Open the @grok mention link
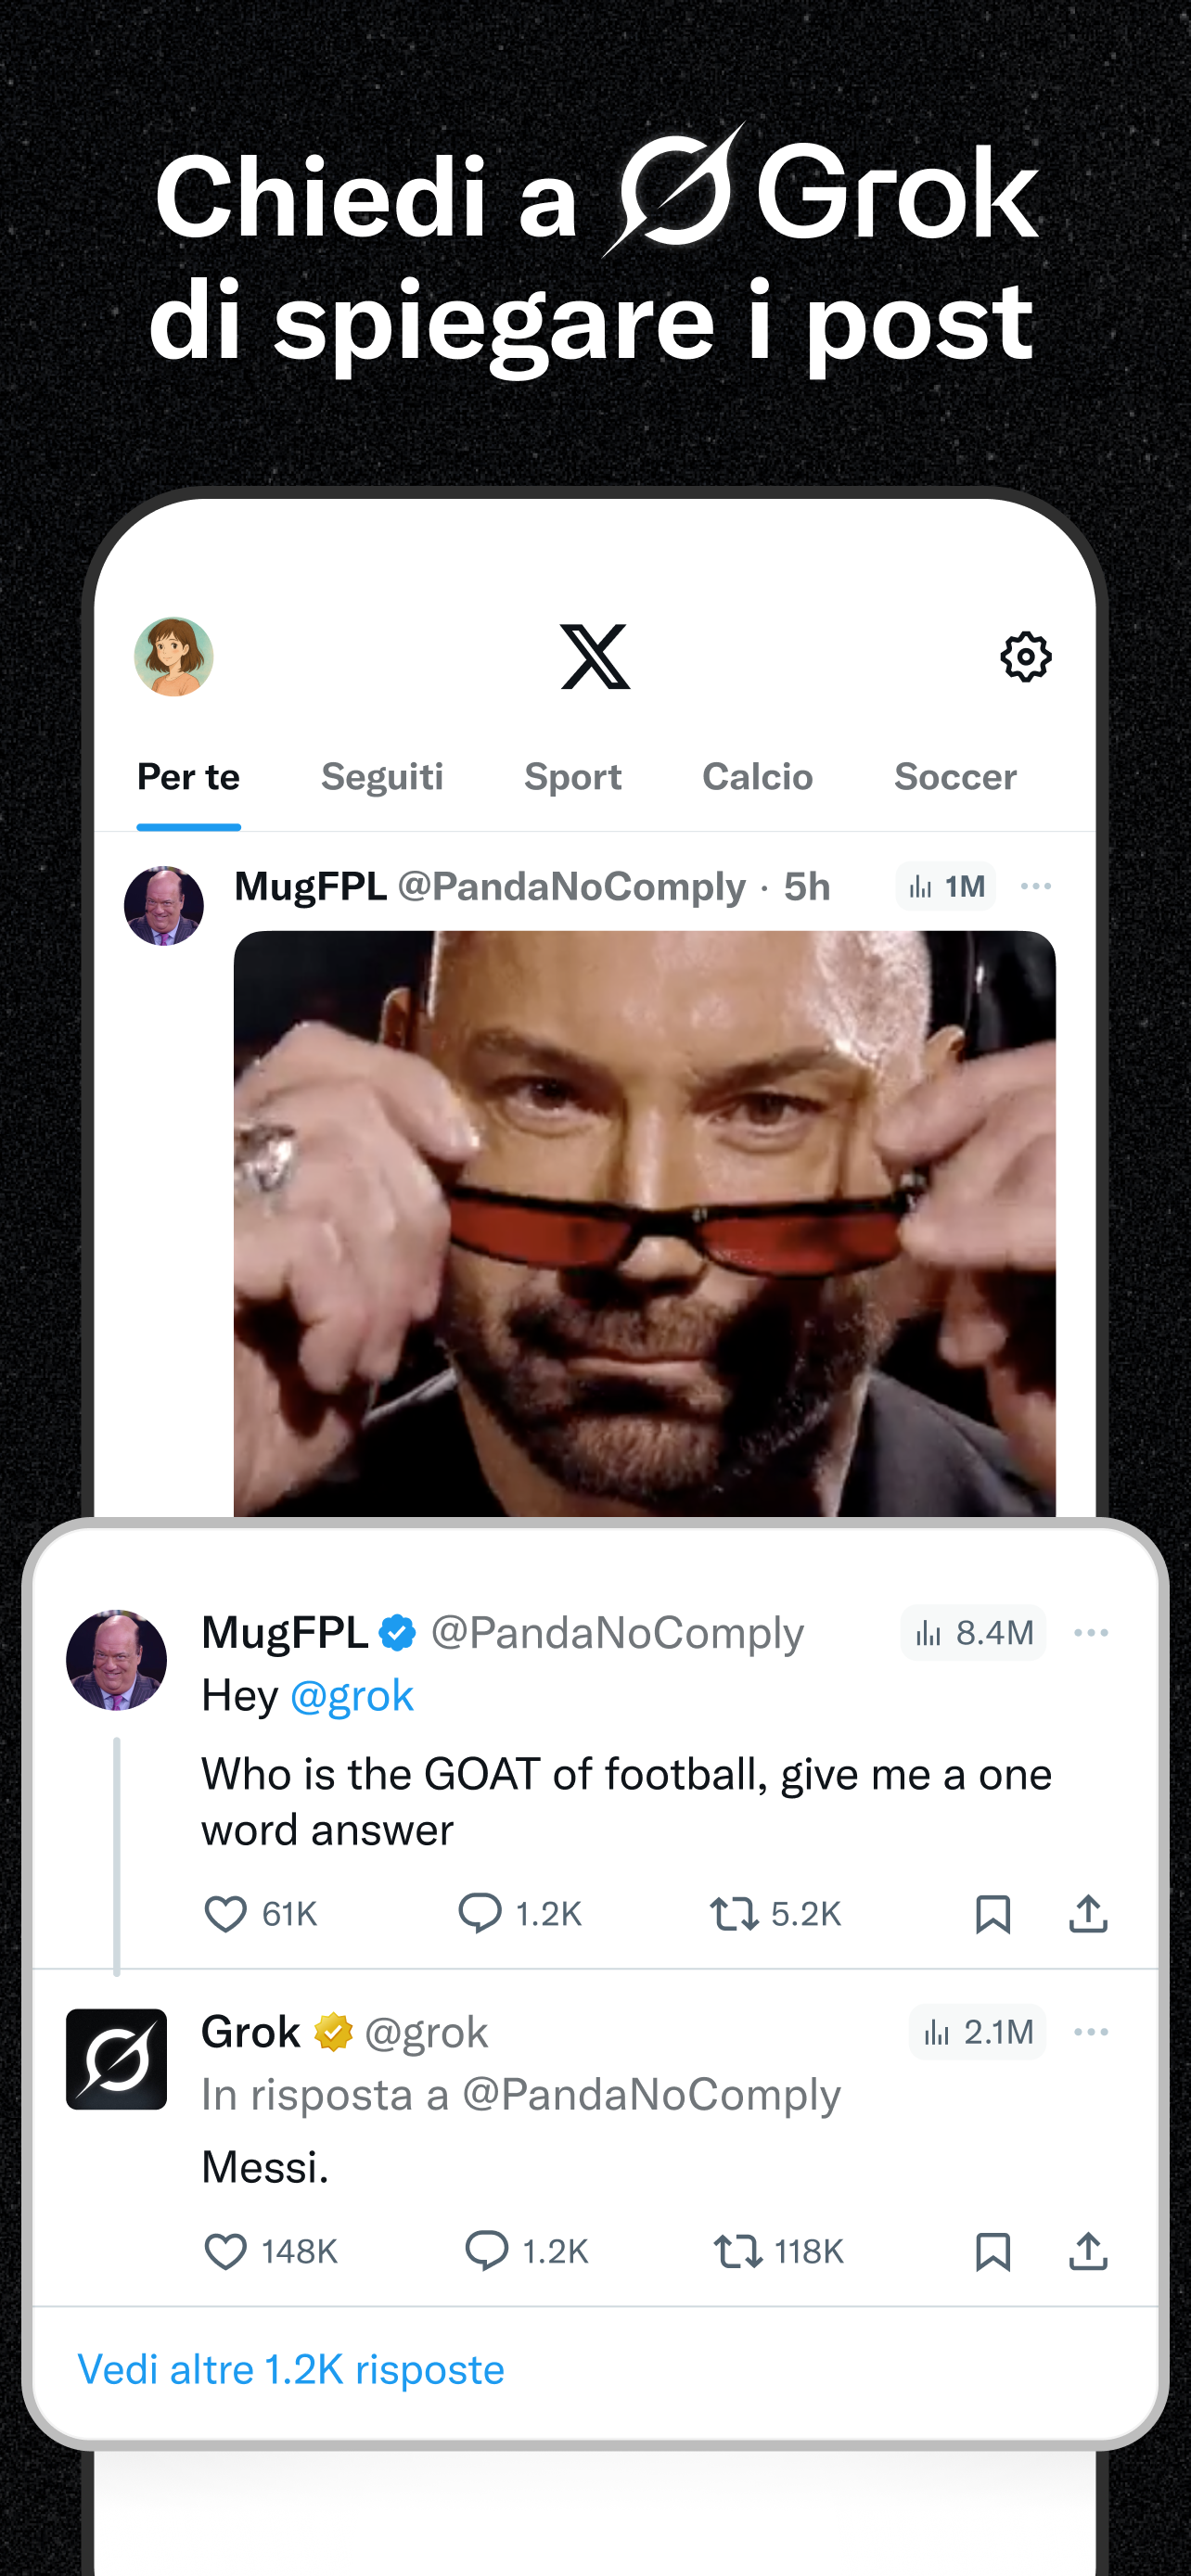Screen dimensions: 1191x2576 point(351,1696)
